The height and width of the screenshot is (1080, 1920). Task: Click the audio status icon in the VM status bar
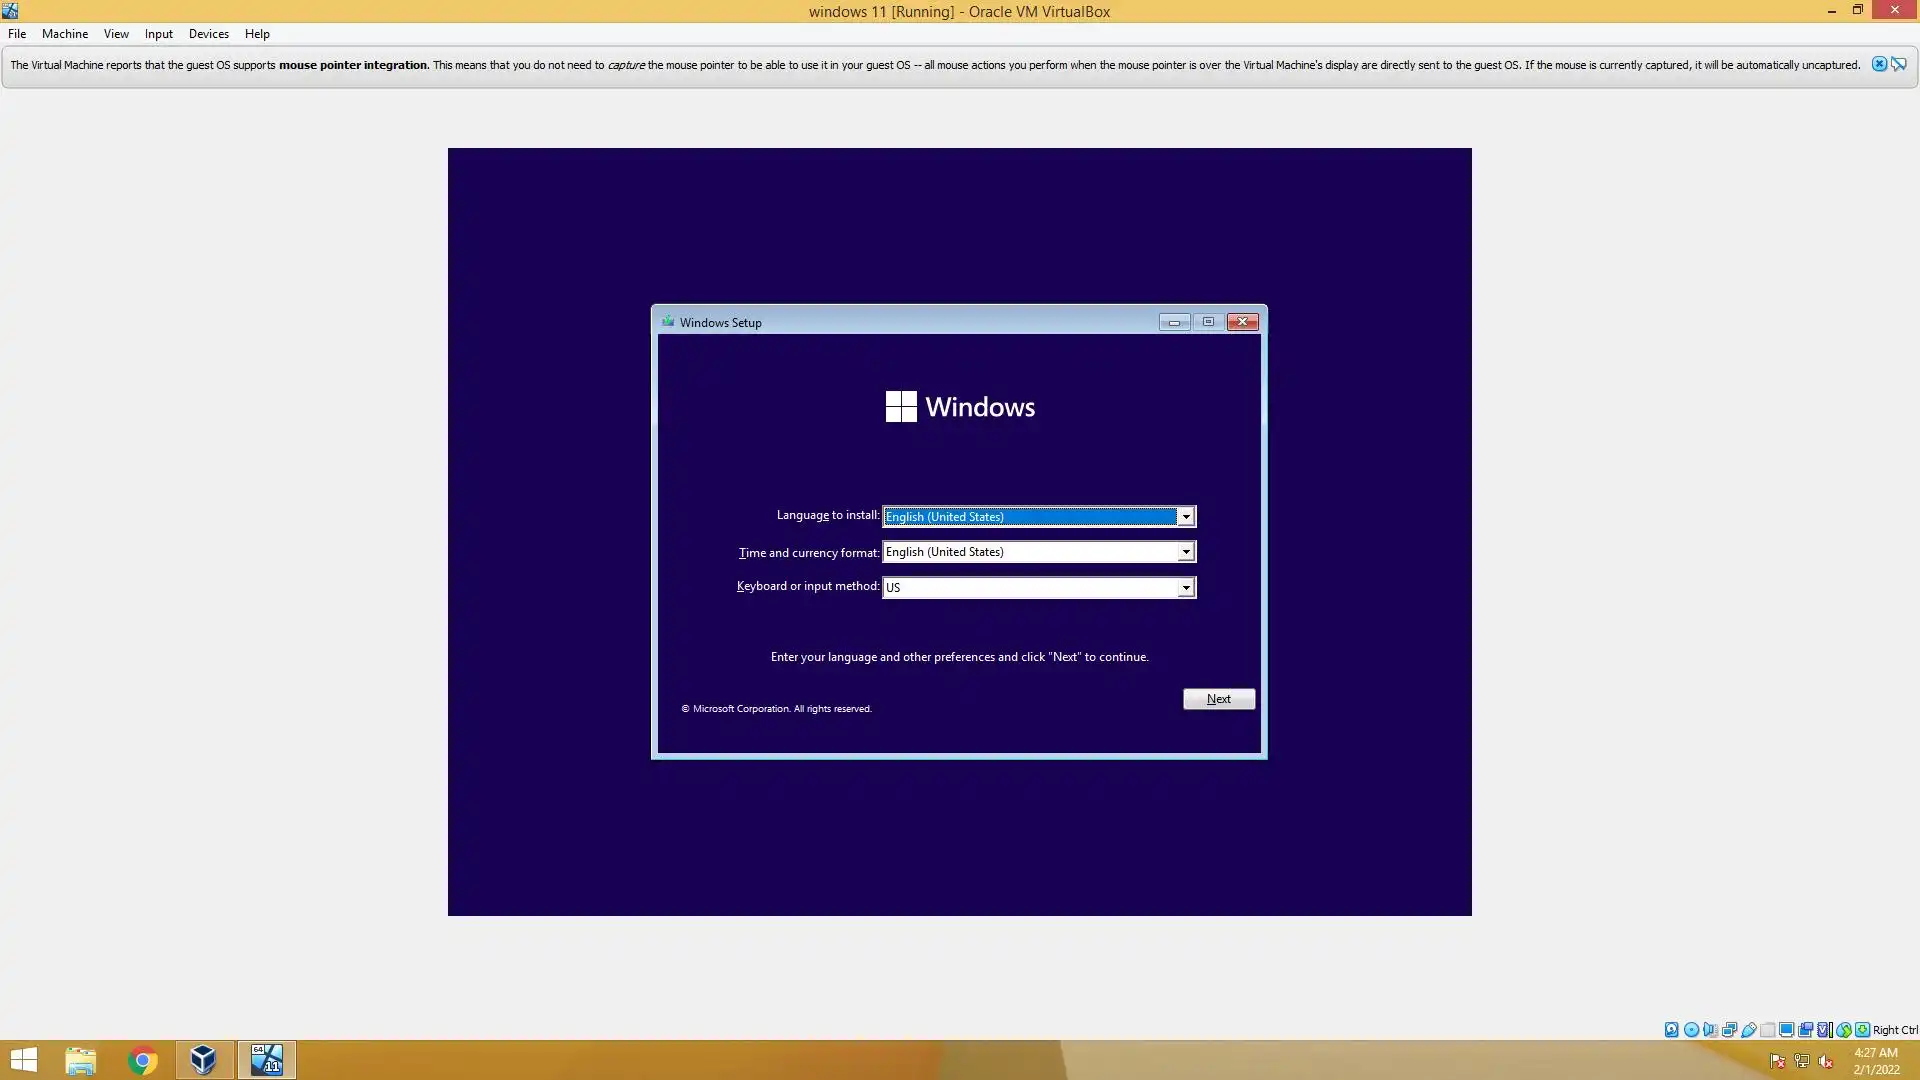click(1710, 1030)
